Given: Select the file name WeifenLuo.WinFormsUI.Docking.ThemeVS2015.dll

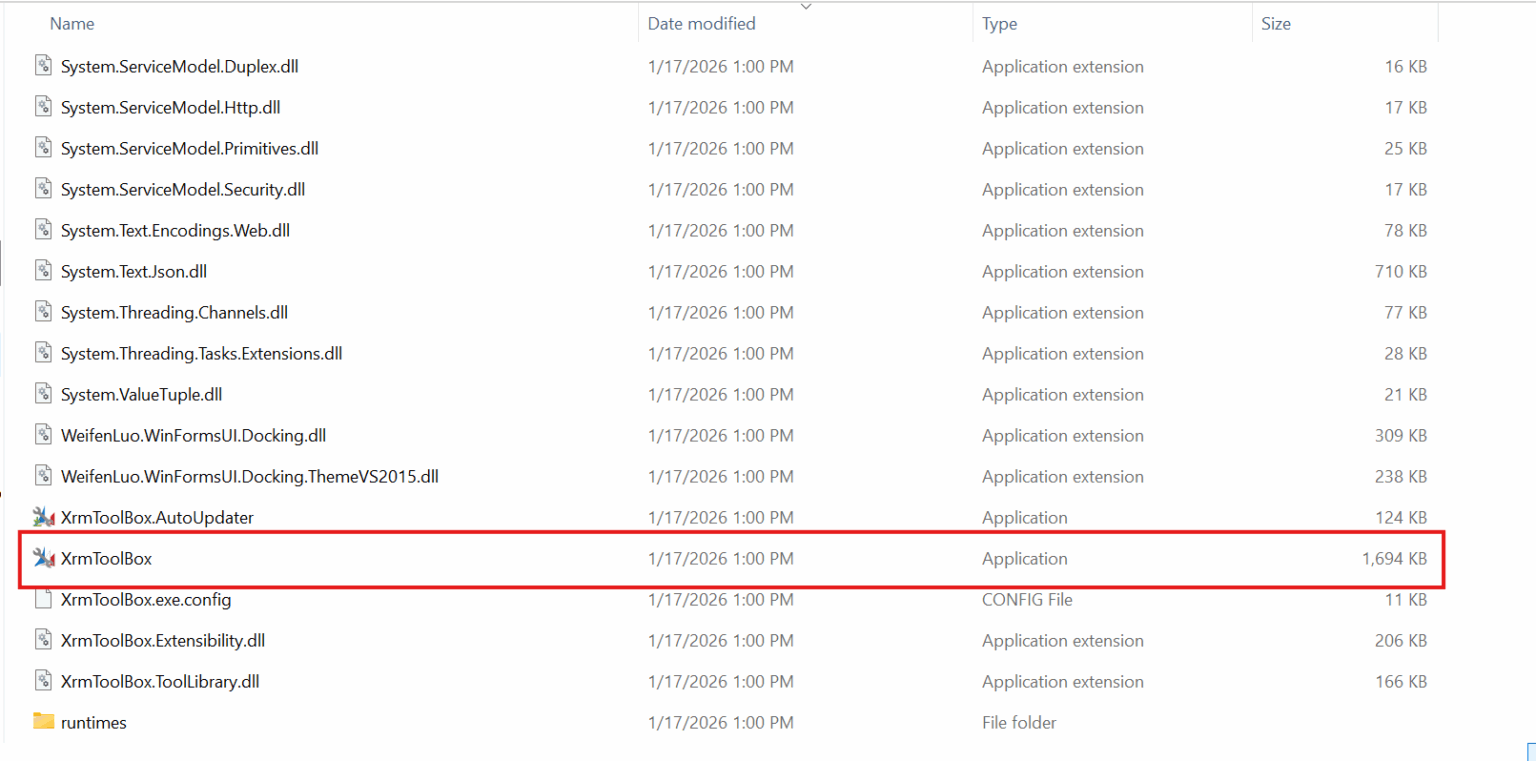Looking at the screenshot, I should click(250, 476).
